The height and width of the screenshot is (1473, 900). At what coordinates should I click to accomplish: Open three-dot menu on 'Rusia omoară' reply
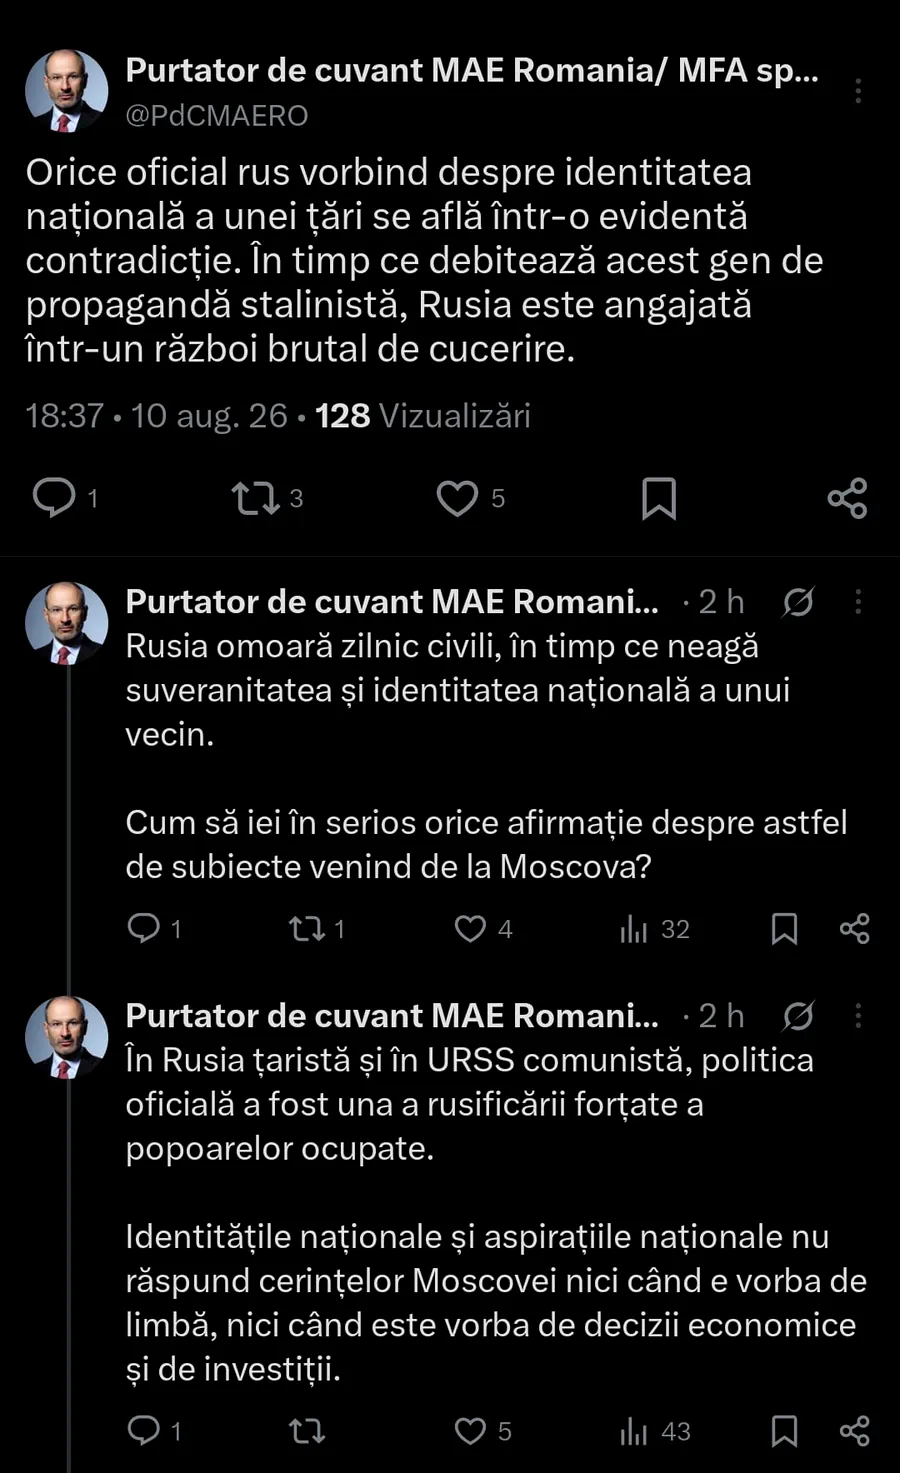(858, 601)
